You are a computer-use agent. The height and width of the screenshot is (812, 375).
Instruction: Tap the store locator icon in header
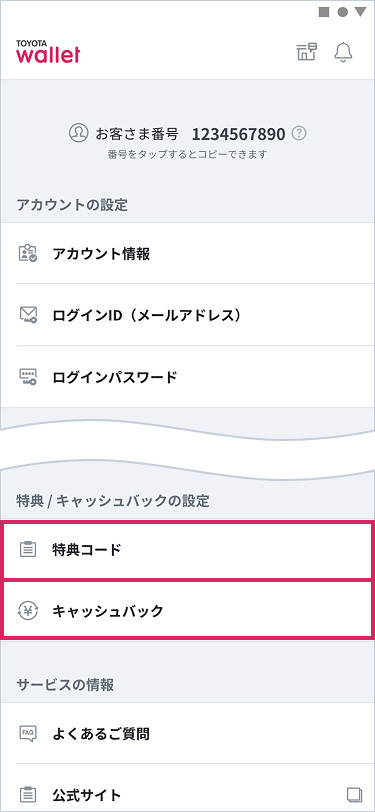click(307, 52)
